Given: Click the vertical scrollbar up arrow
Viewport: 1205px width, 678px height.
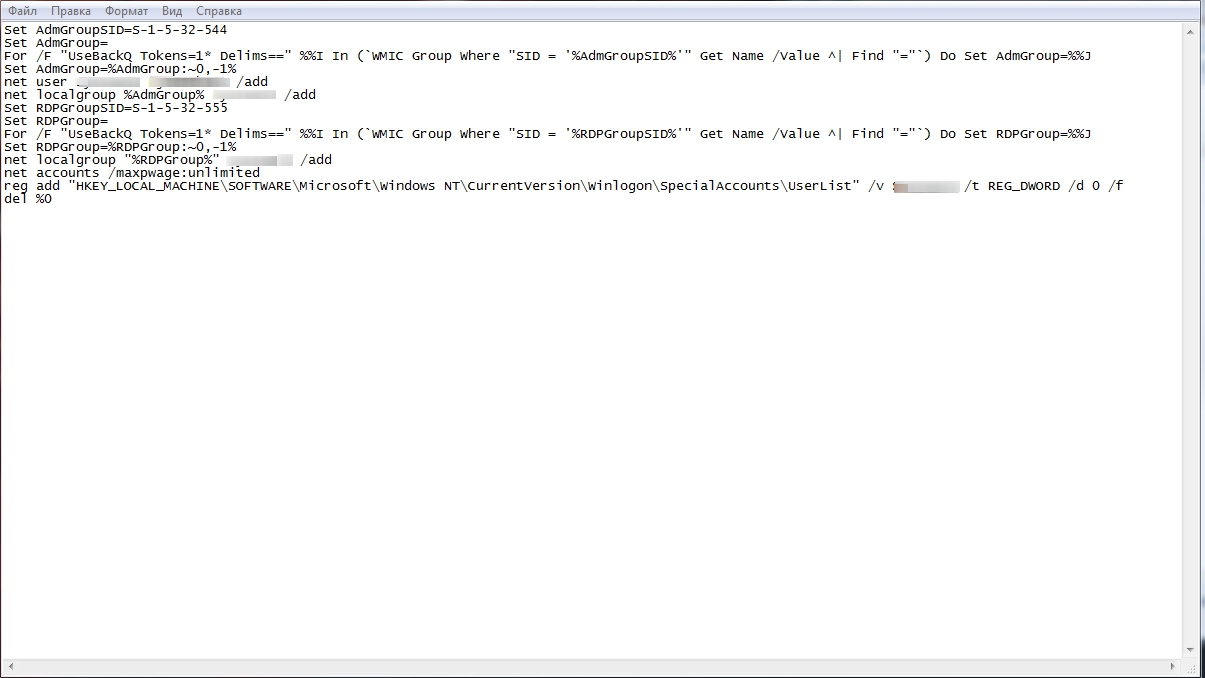Looking at the screenshot, I should [1194, 30].
